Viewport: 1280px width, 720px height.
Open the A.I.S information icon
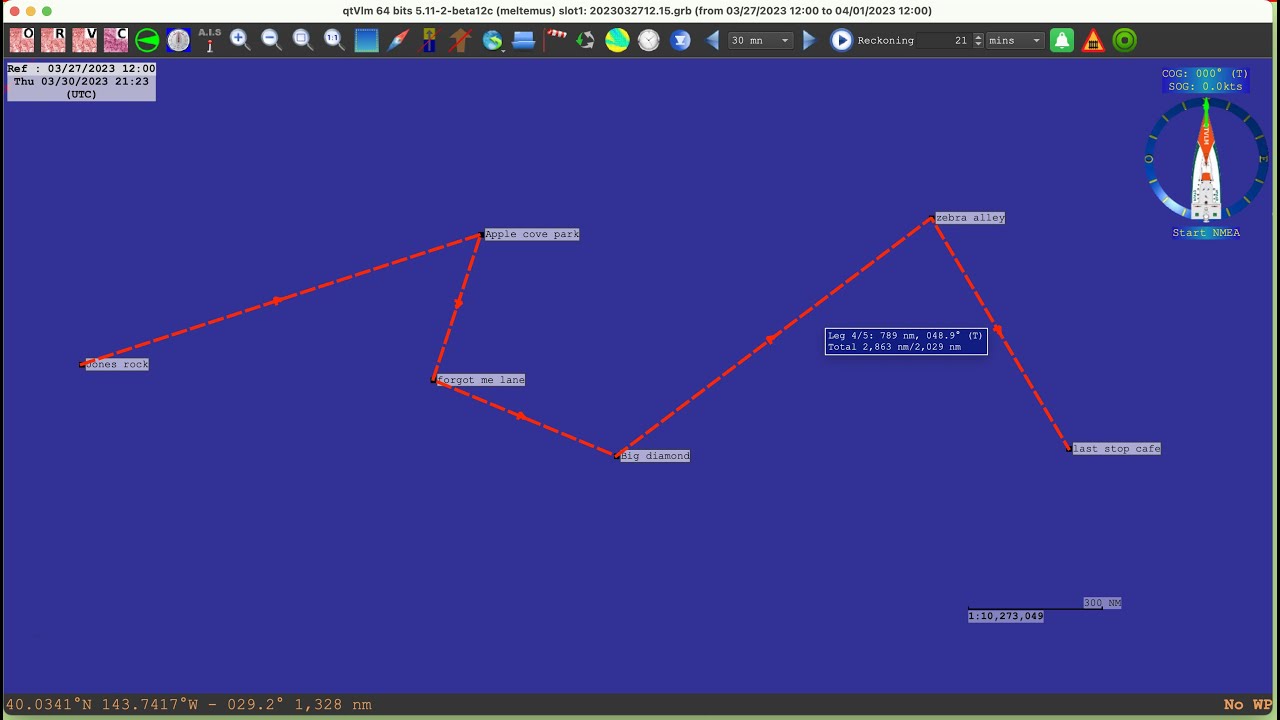[x=210, y=40]
